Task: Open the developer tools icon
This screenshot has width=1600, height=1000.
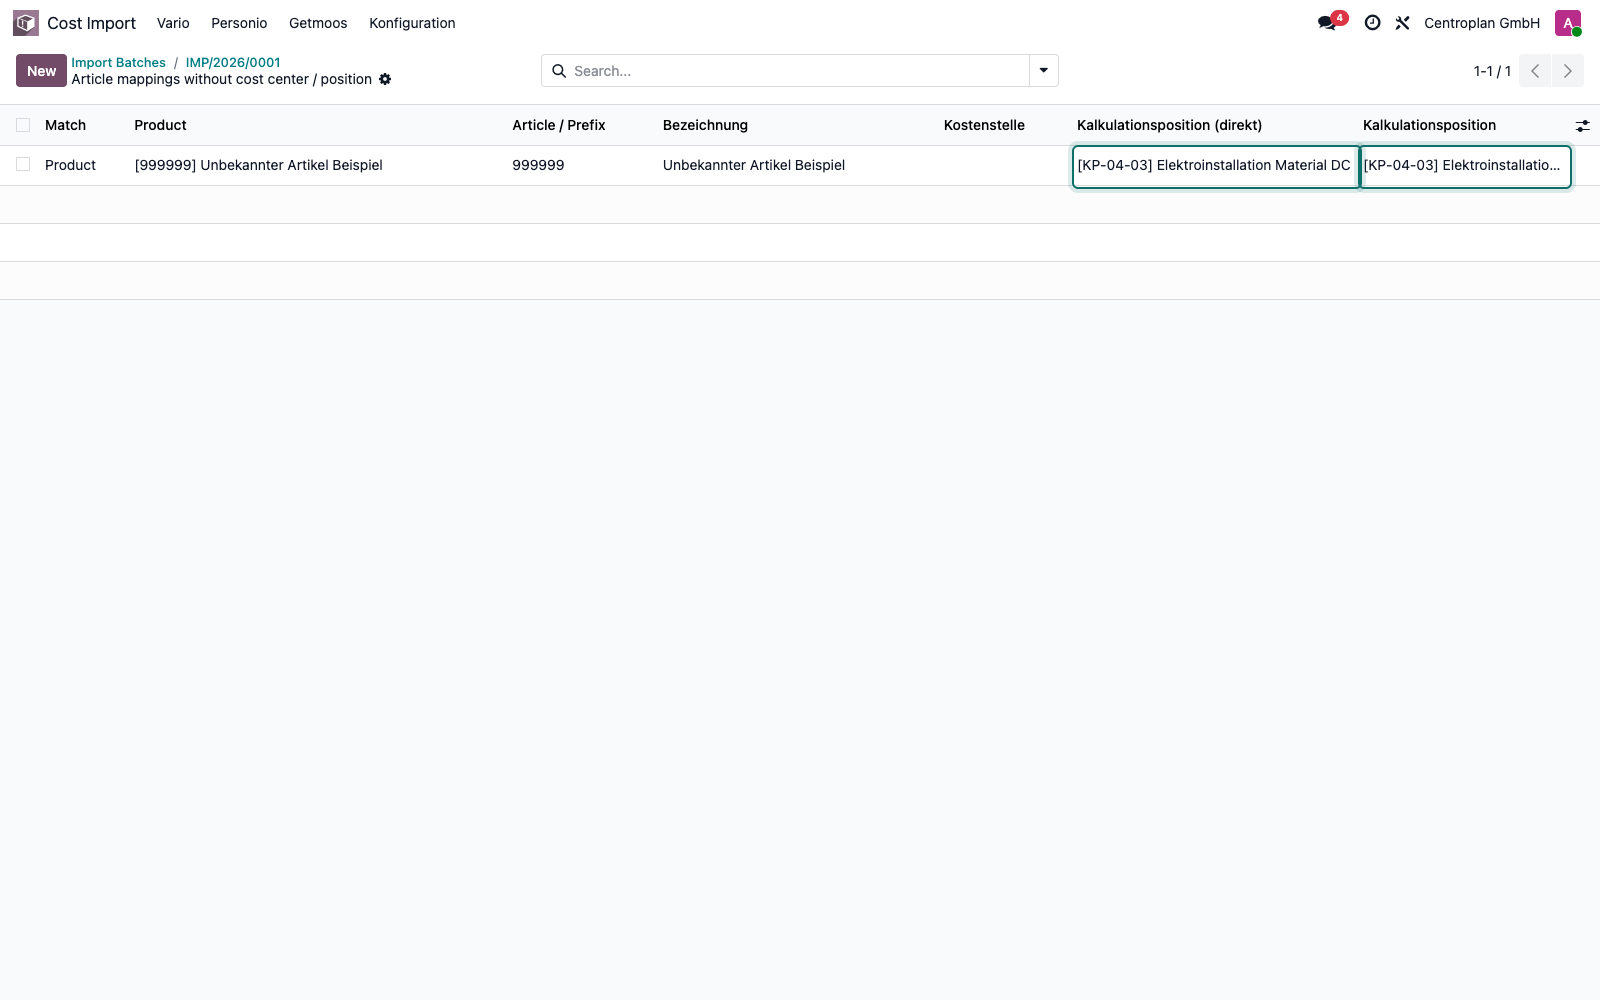Action: (1403, 23)
